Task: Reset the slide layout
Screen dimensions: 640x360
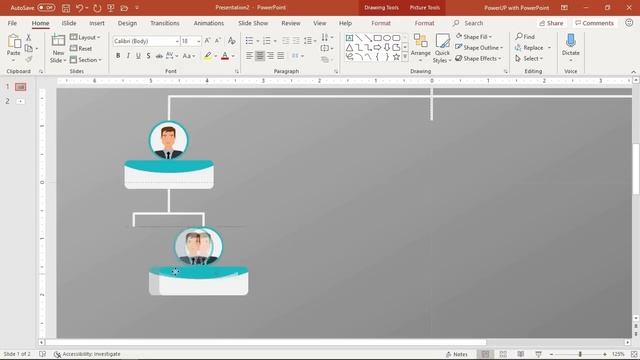Action: [x=81, y=49]
